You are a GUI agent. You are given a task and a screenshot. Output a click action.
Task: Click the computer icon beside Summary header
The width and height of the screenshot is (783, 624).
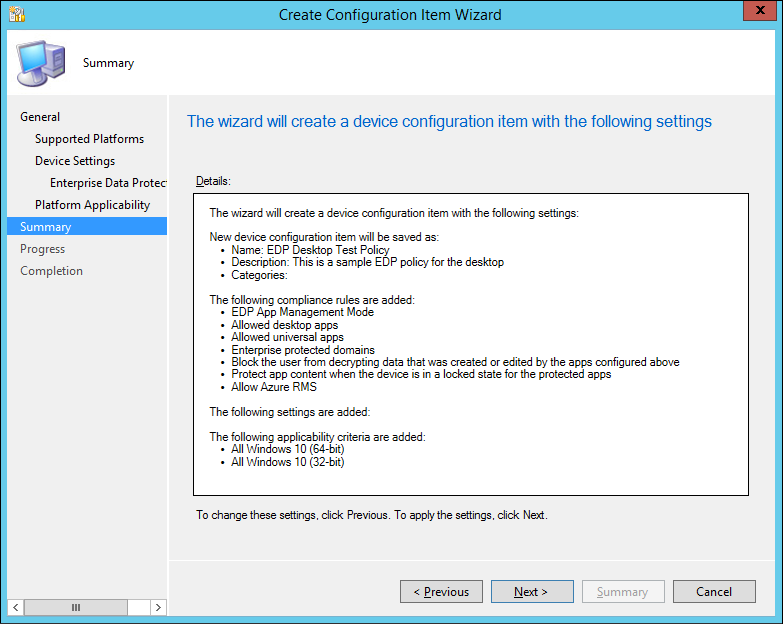(x=39, y=63)
